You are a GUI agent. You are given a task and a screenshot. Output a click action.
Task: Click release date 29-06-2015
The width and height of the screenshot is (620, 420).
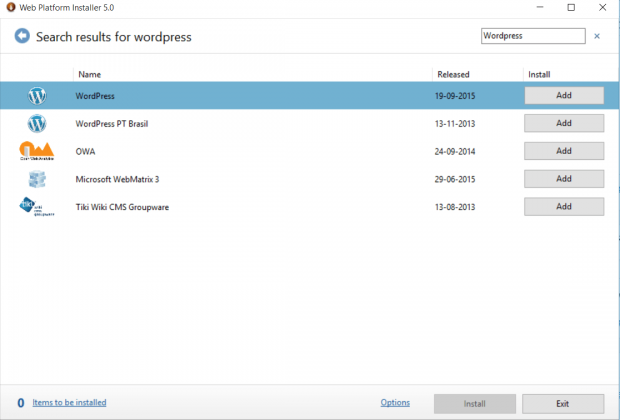(x=455, y=180)
